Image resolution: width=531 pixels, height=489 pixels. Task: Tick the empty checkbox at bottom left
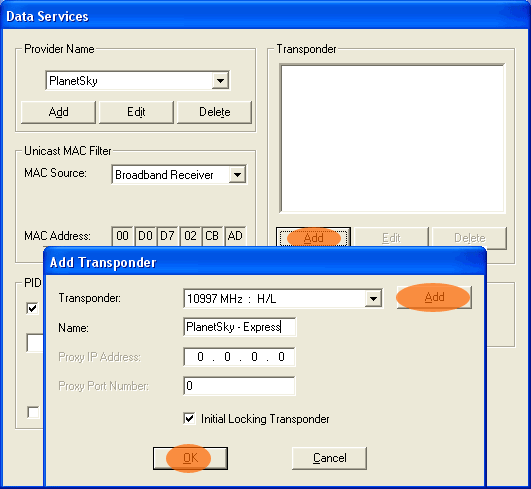coord(33,412)
